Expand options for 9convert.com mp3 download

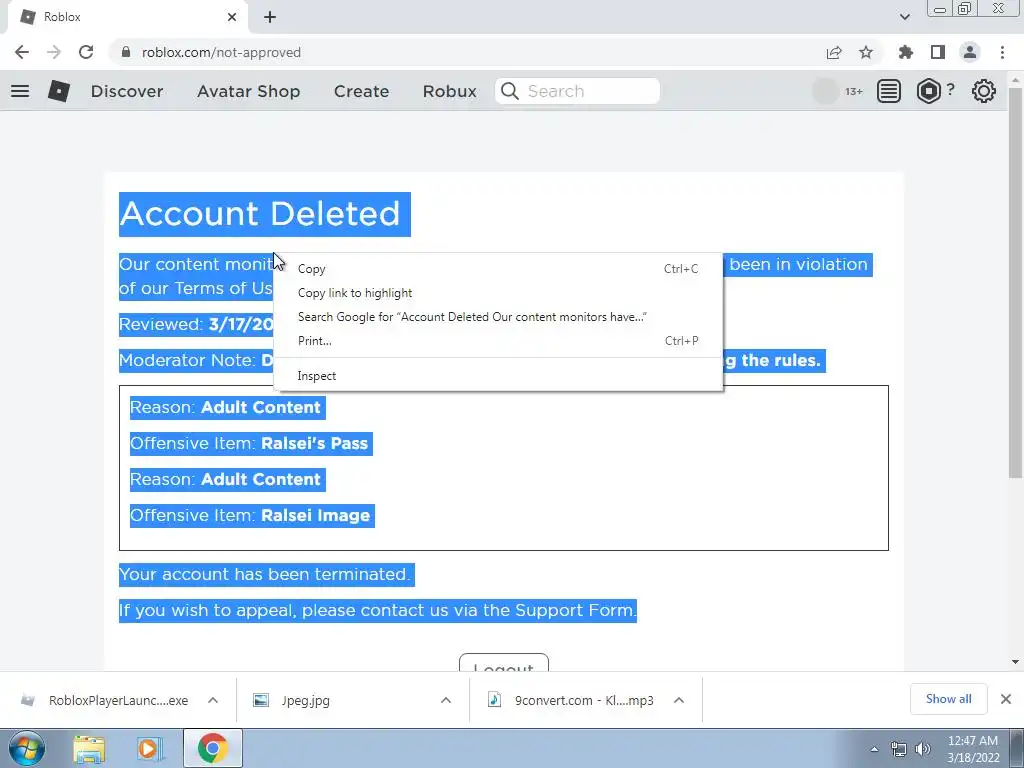pyautogui.click(x=679, y=700)
